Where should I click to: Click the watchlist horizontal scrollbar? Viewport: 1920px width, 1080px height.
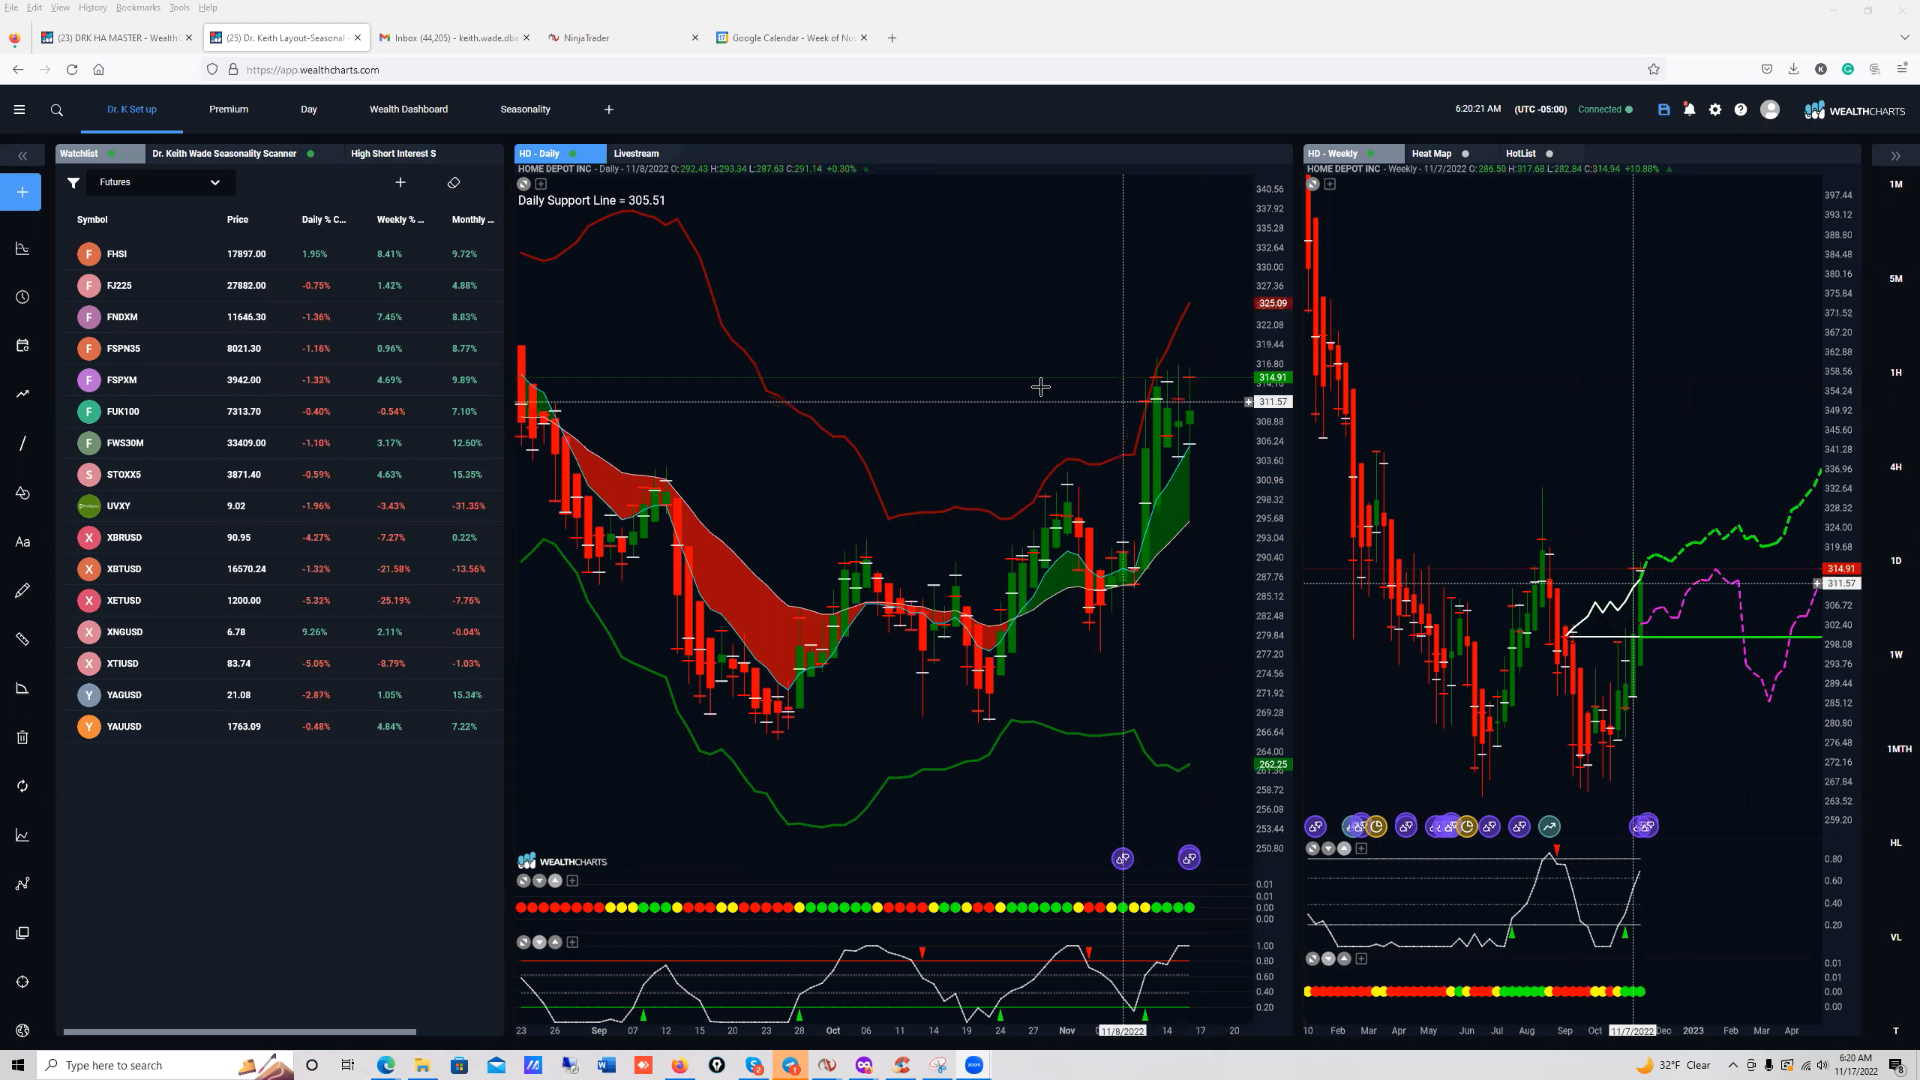coord(240,1031)
